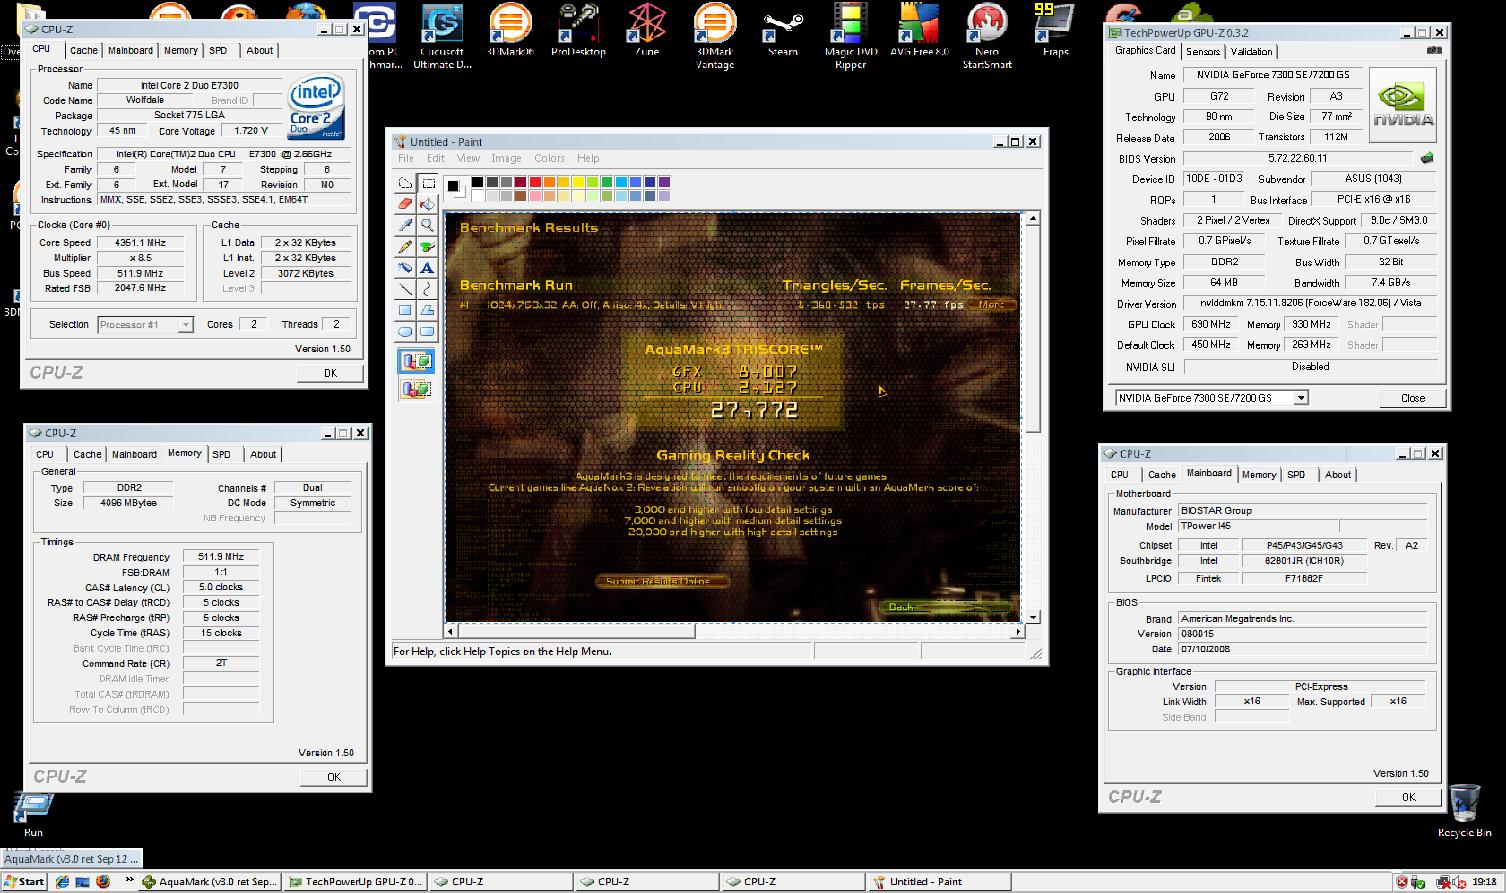
Task: Click the Firefox quick launch icon in taskbar
Action: (x=103, y=882)
